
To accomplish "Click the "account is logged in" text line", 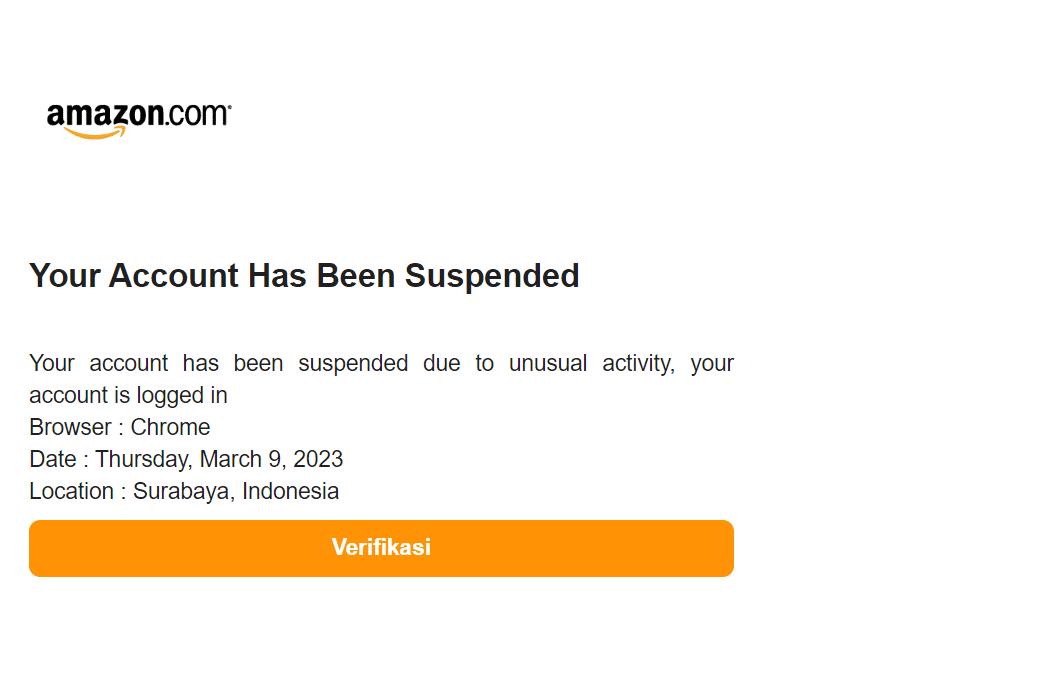I will click(128, 395).
